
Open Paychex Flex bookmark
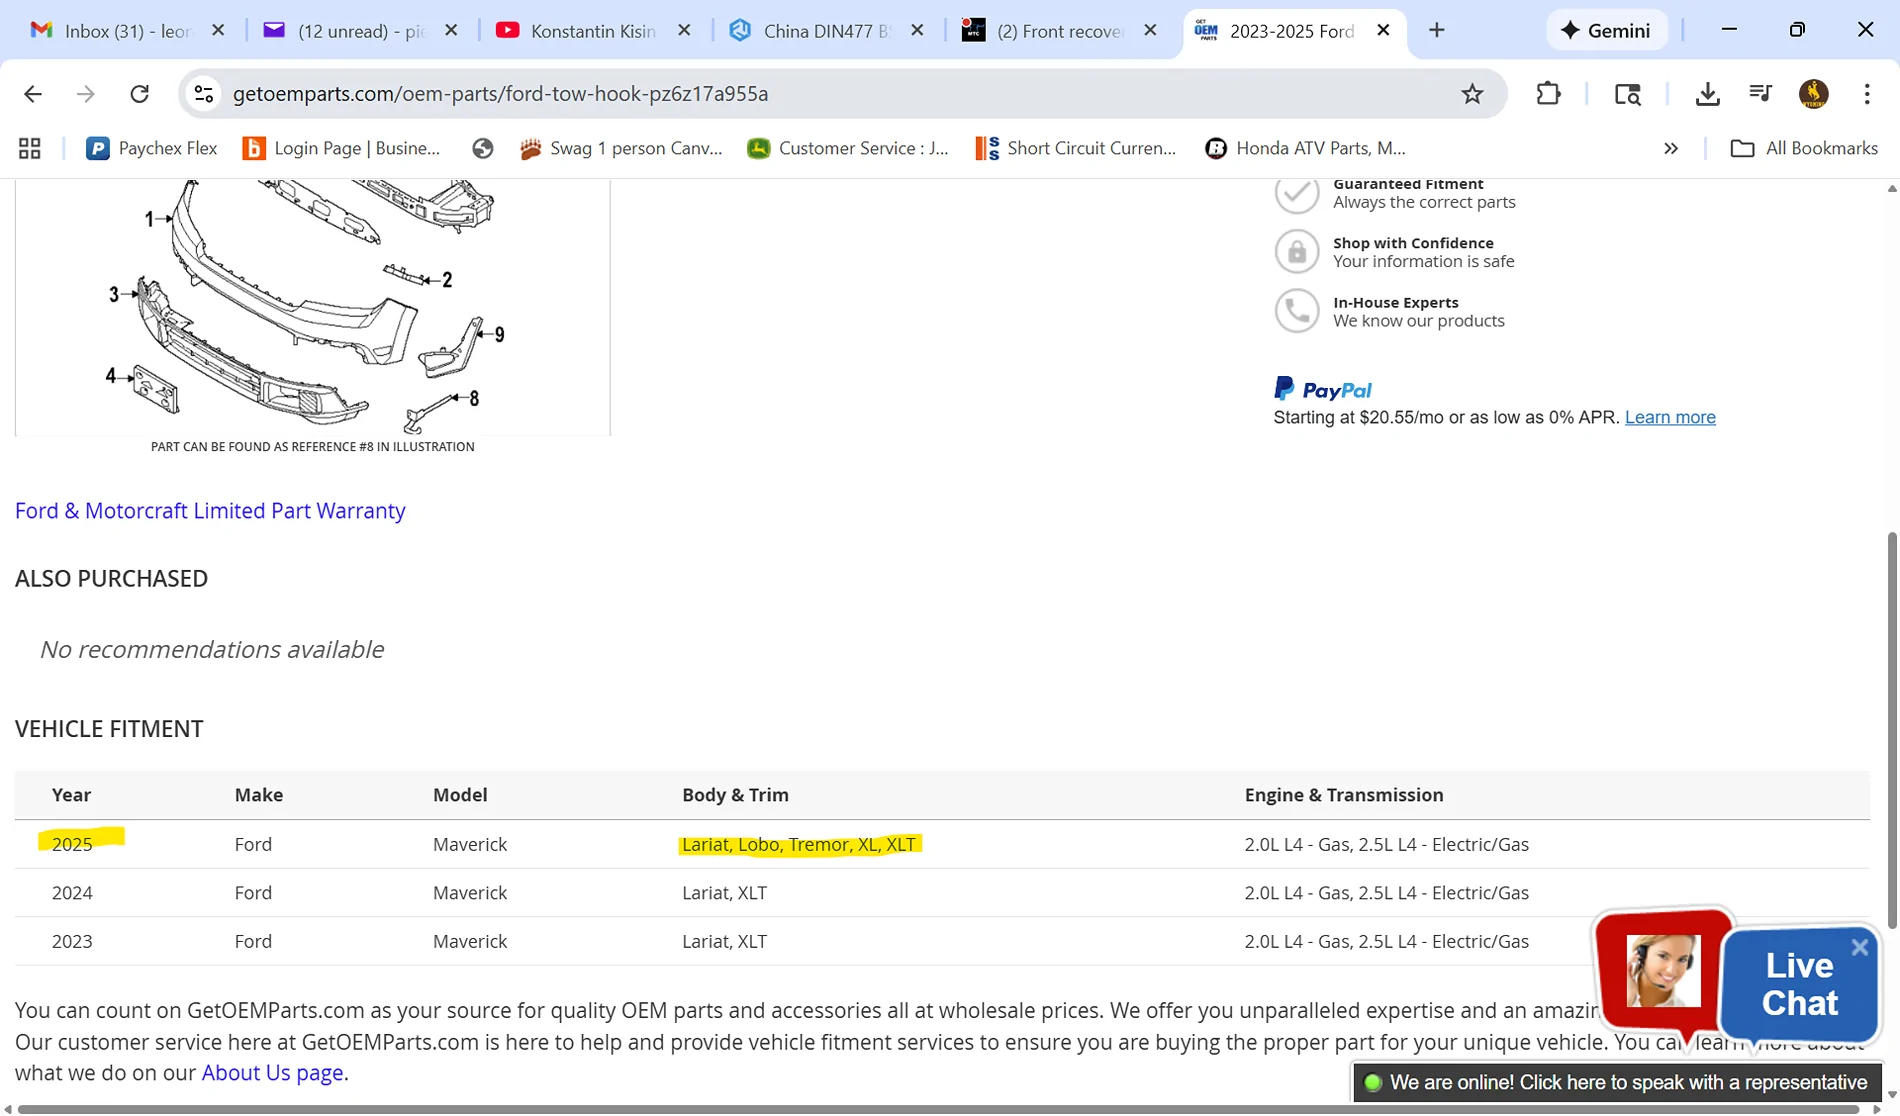click(x=152, y=148)
